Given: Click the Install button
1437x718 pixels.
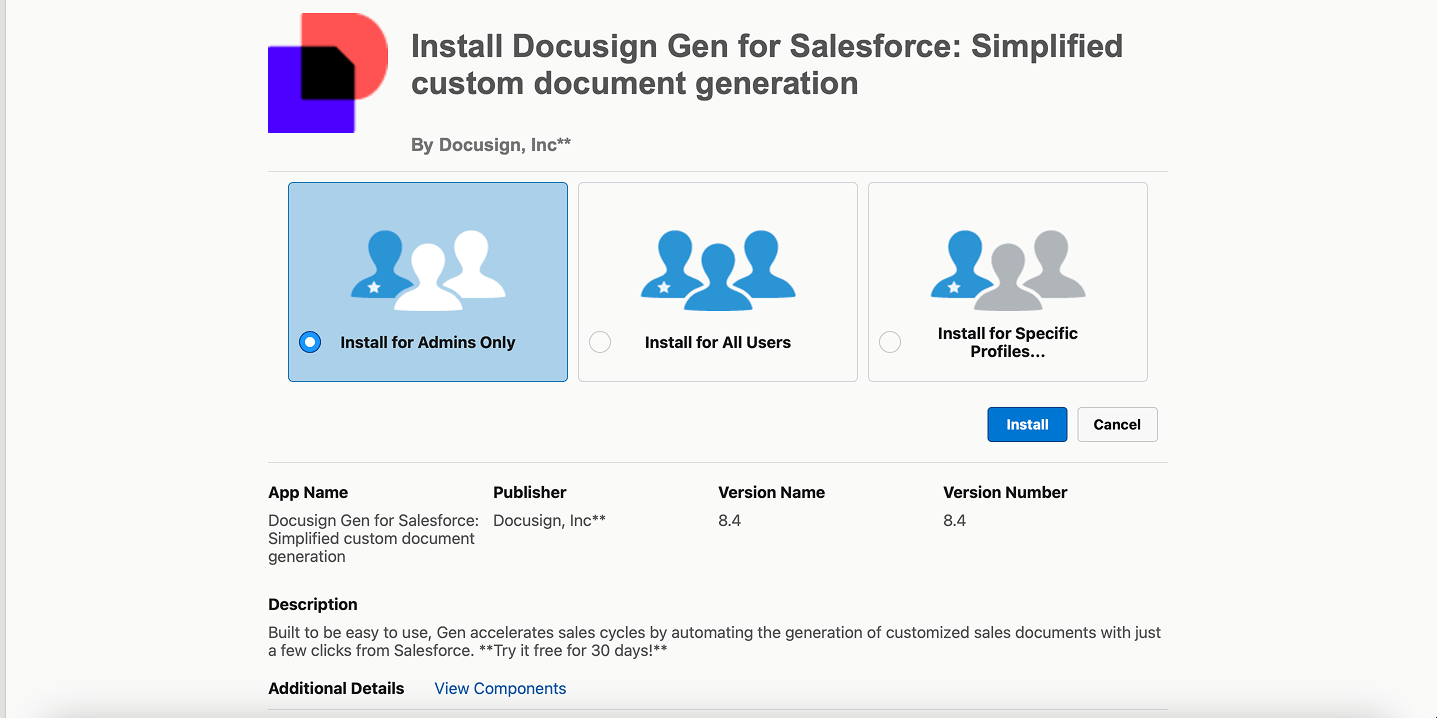Looking at the screenshot, I should 1027,424.
